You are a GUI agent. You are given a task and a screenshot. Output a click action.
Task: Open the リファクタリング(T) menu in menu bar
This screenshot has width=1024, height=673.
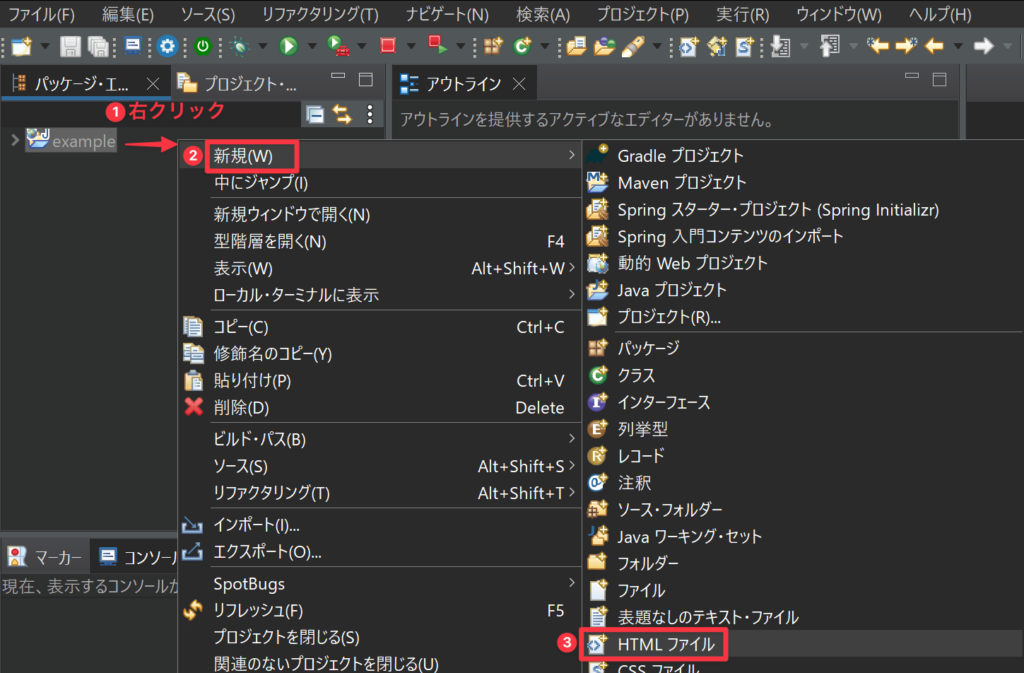pyautogui.click(x=320, y=15)
